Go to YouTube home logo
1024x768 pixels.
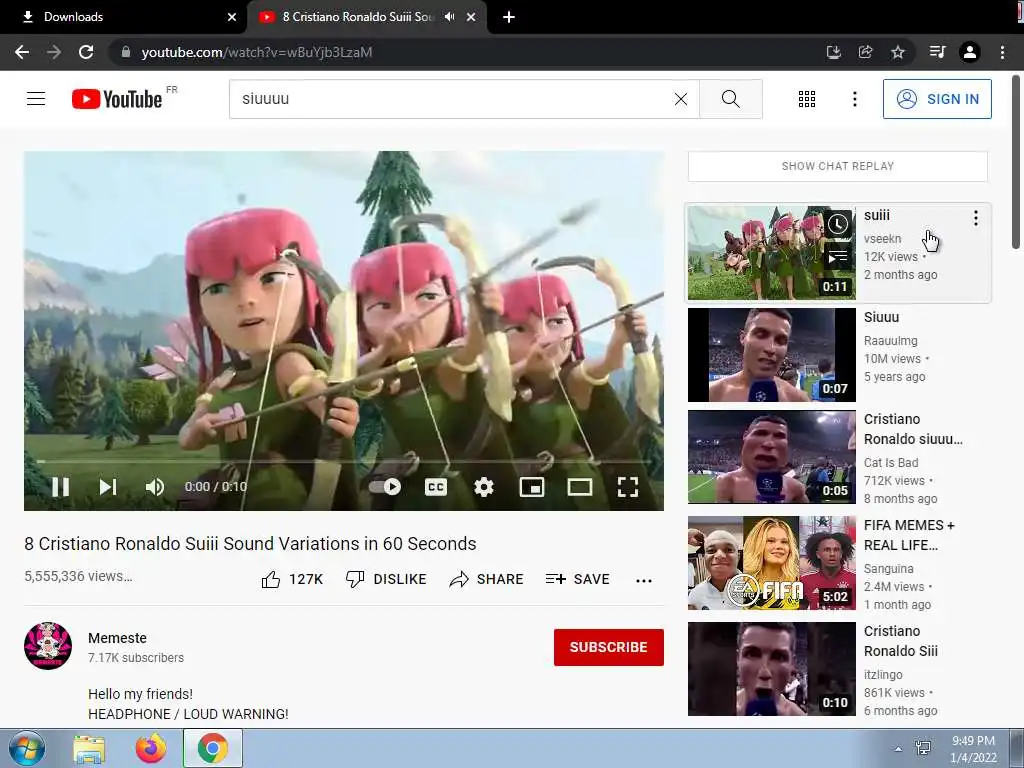(x=117, y=99)
